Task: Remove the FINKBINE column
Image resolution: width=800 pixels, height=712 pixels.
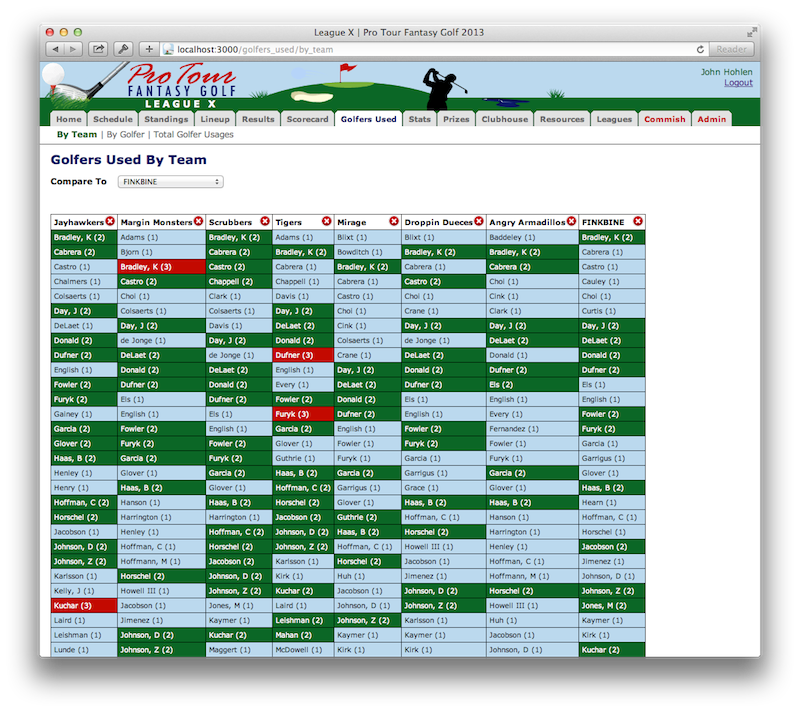Action: coord(638,221)
